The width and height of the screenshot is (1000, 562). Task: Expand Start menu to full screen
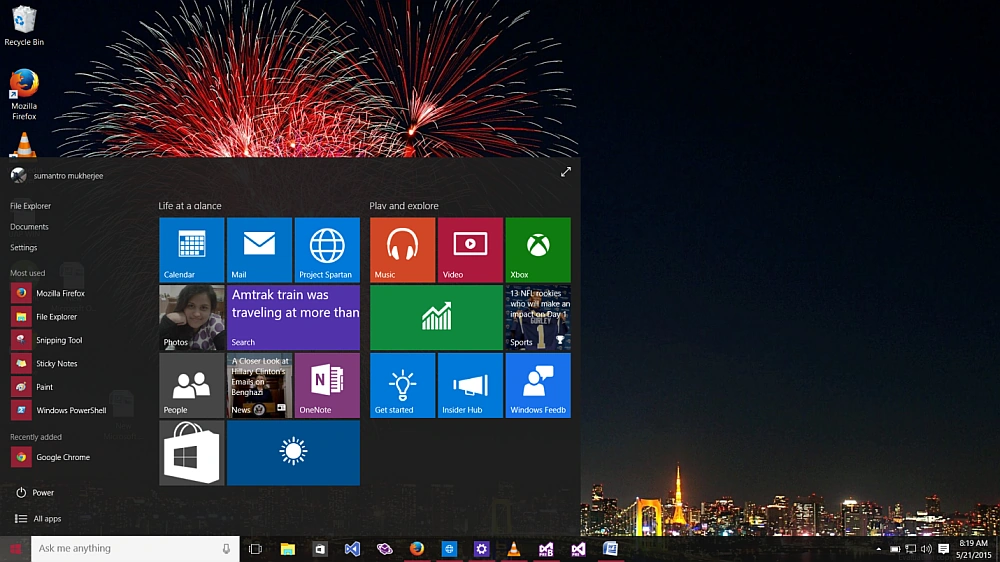pyautogui.click(x=566, y=172)
